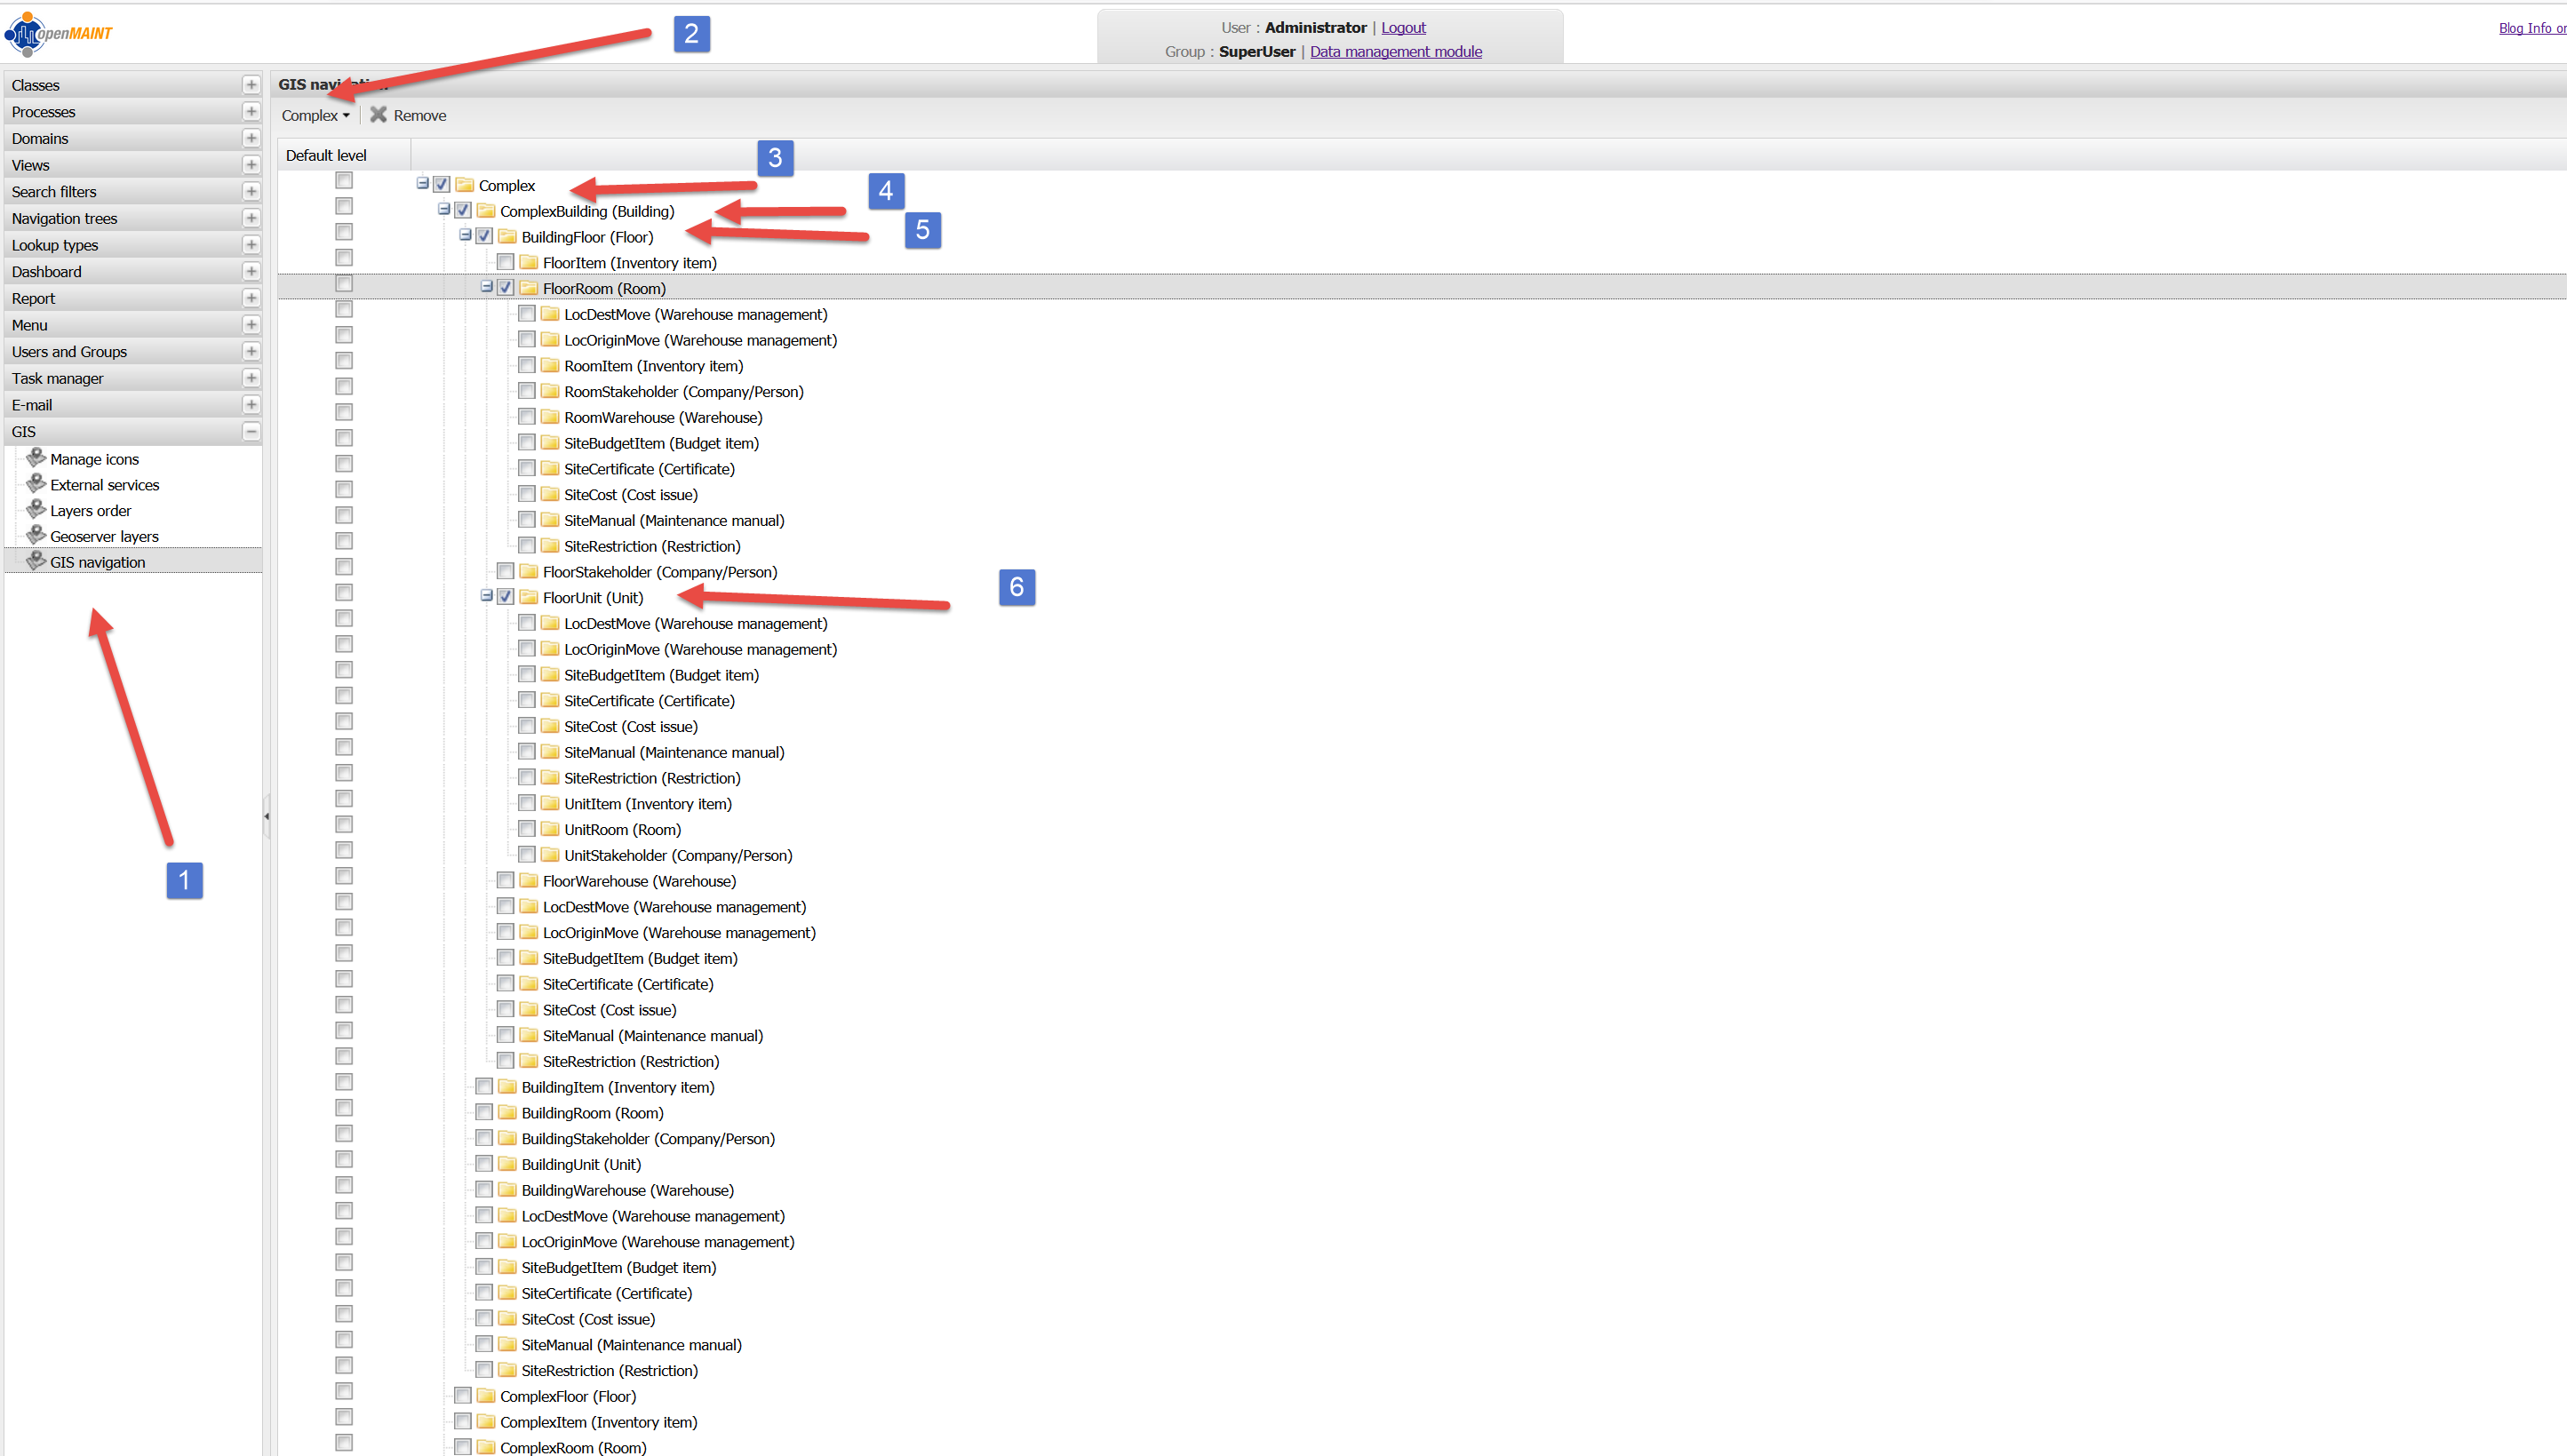Image resolution: width=2567 pixels, height=1456 pixels.
Task: Collapse the ComplexBuilding (Building) tree node
Action: coord(444,210)
